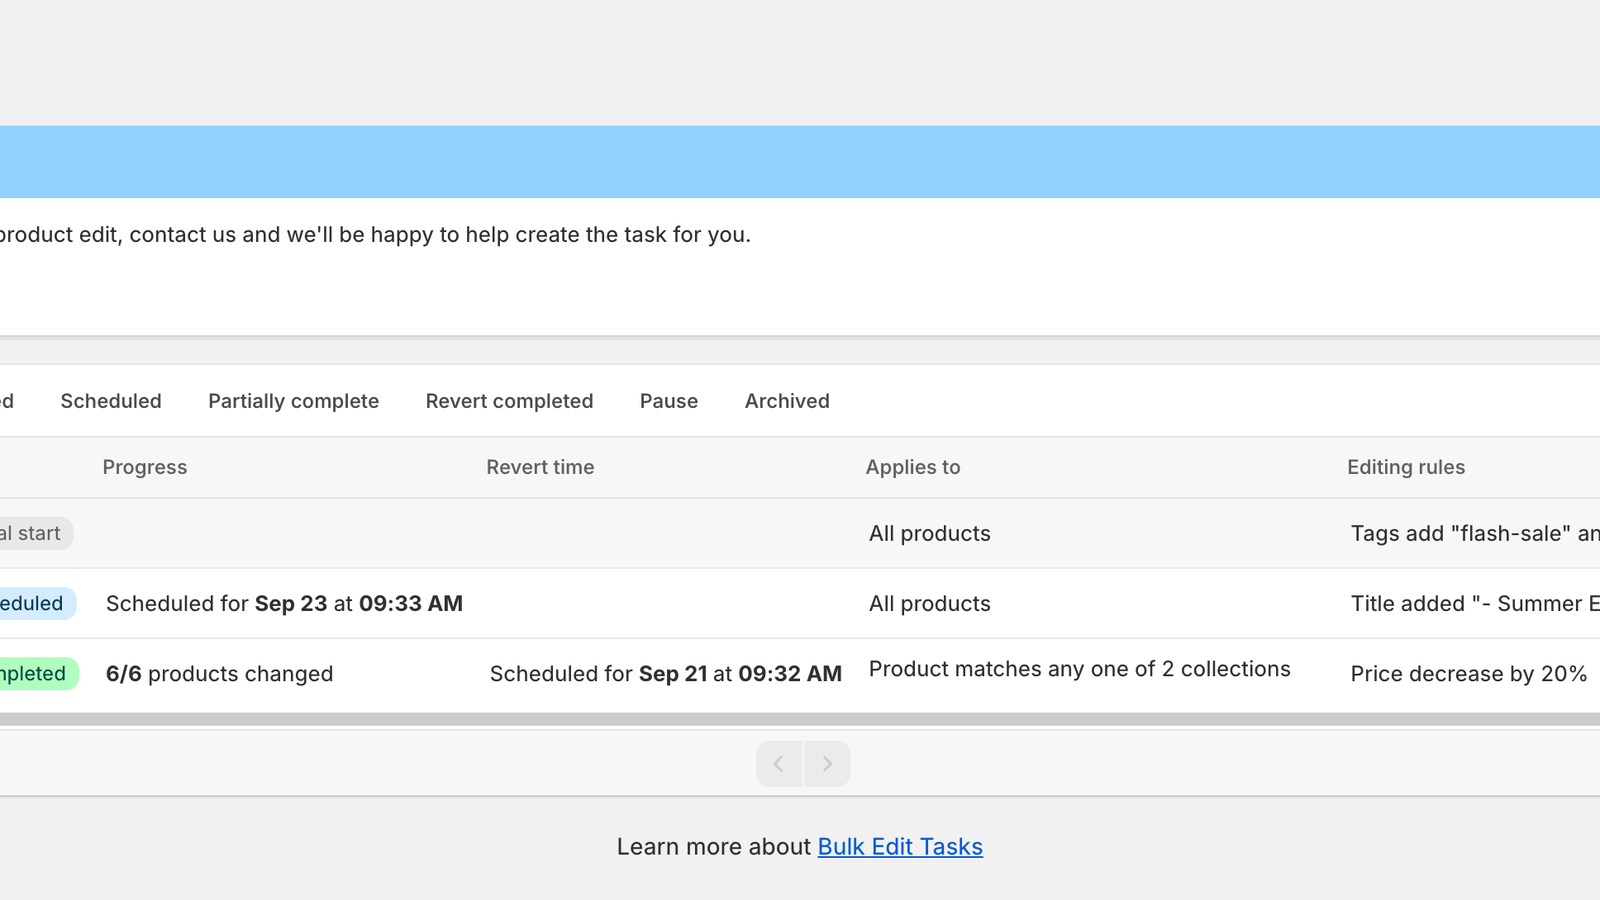Click the Applies to column header
Viewport: 1600px width, 900px height.
pyautogui.click(x=913, y=467)
